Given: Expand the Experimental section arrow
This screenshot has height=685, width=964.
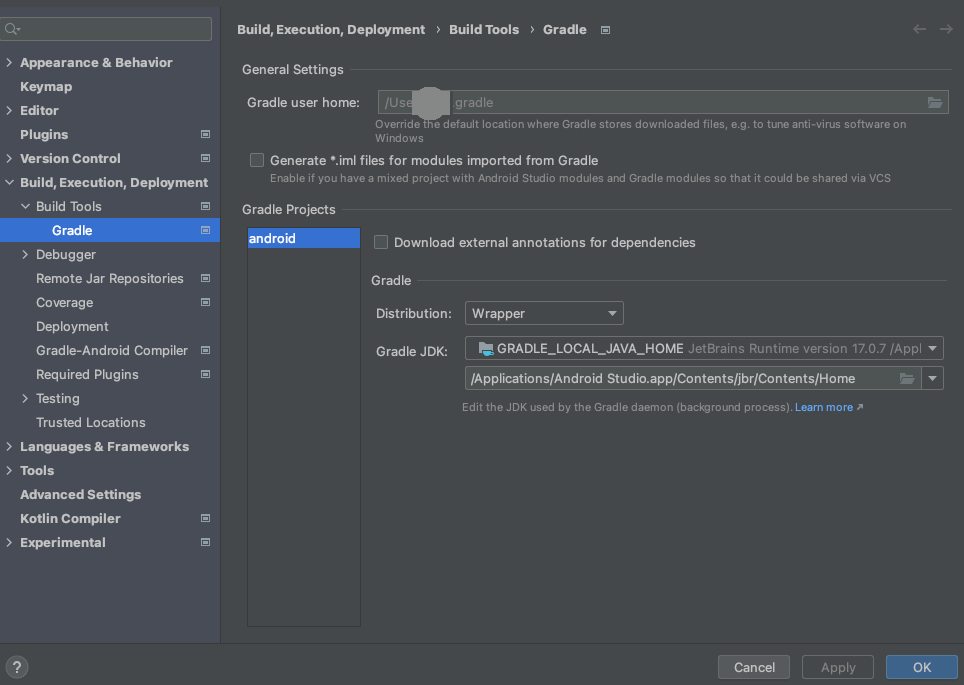Looking at the screenshot, I should pyautogui.click(x=9, y=542).
